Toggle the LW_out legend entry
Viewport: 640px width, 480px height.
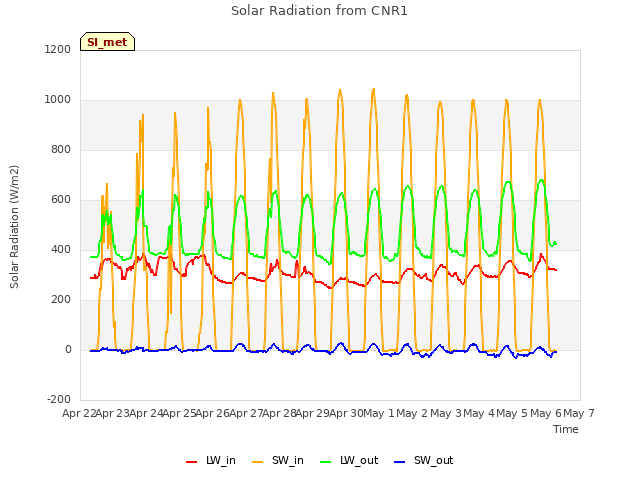coord(349,461)
